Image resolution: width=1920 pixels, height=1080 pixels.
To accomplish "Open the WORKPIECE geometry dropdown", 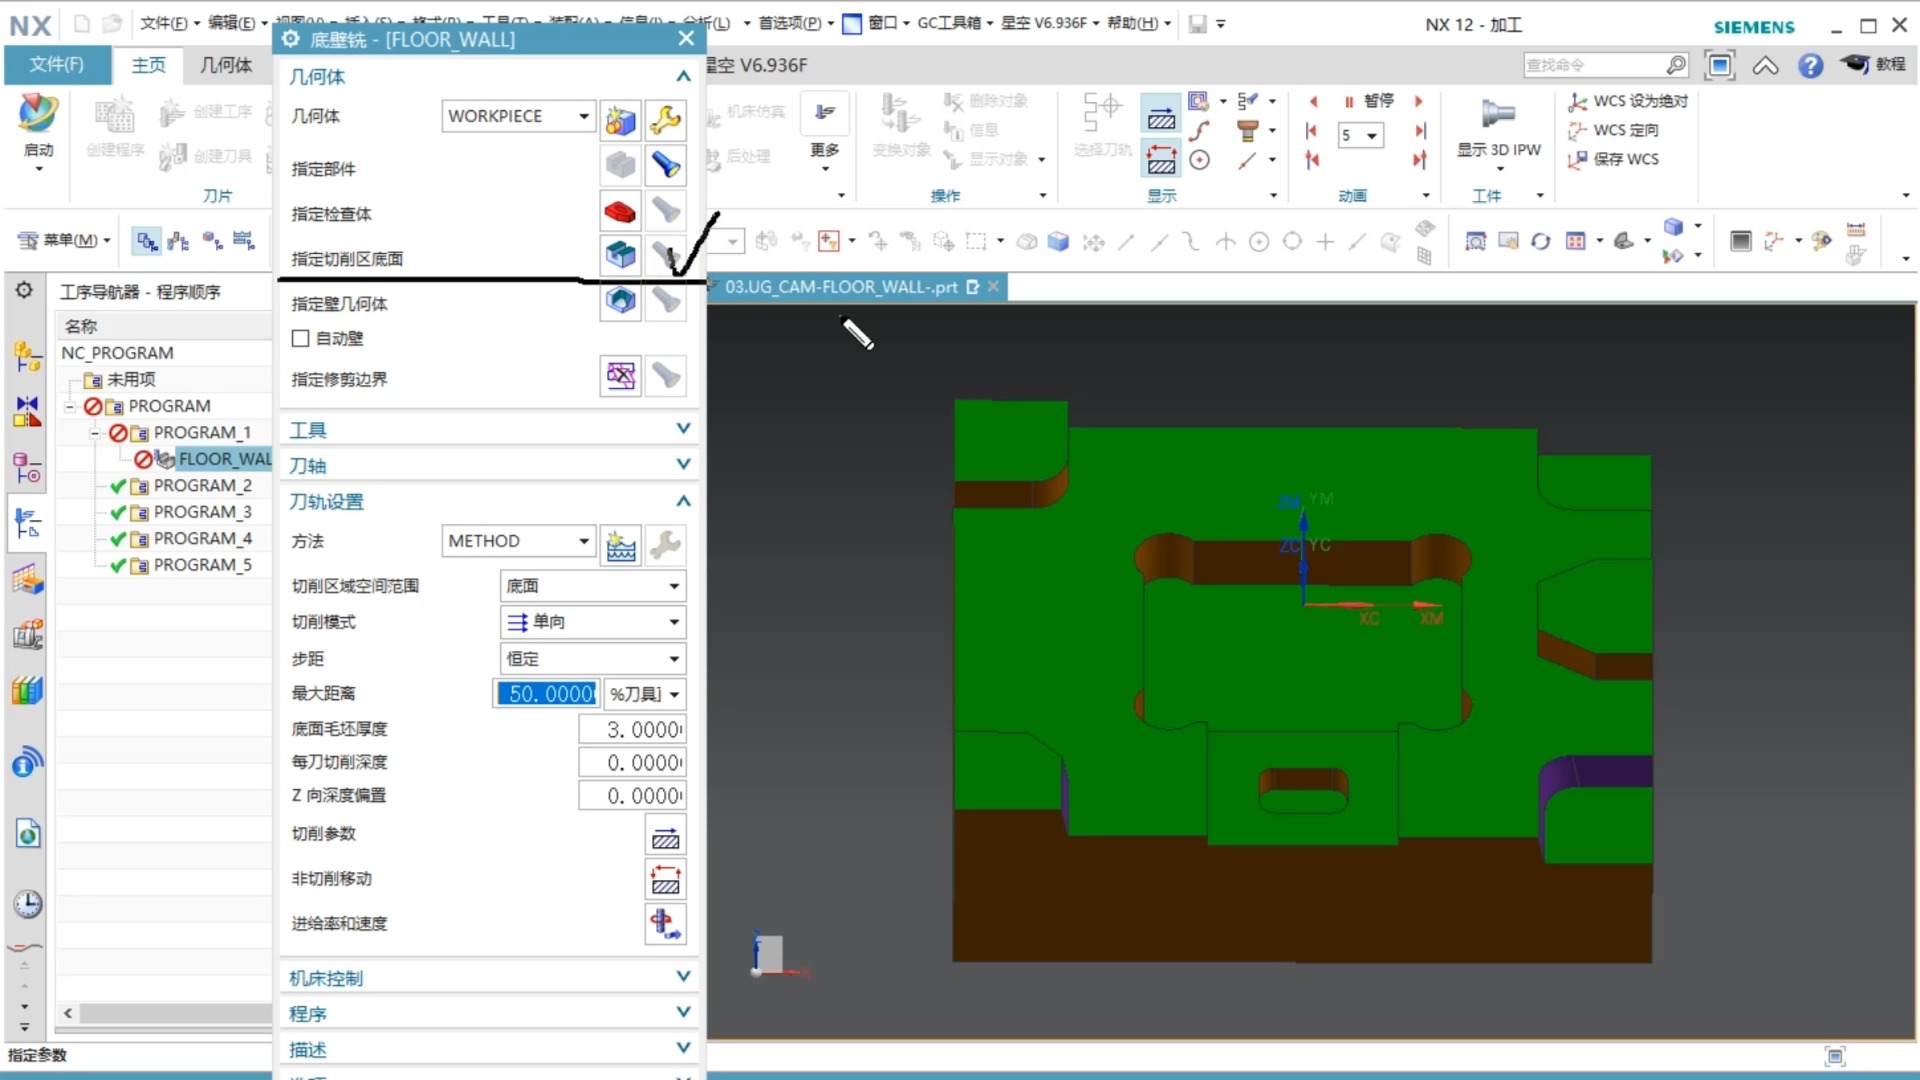I will pos(583,117).
